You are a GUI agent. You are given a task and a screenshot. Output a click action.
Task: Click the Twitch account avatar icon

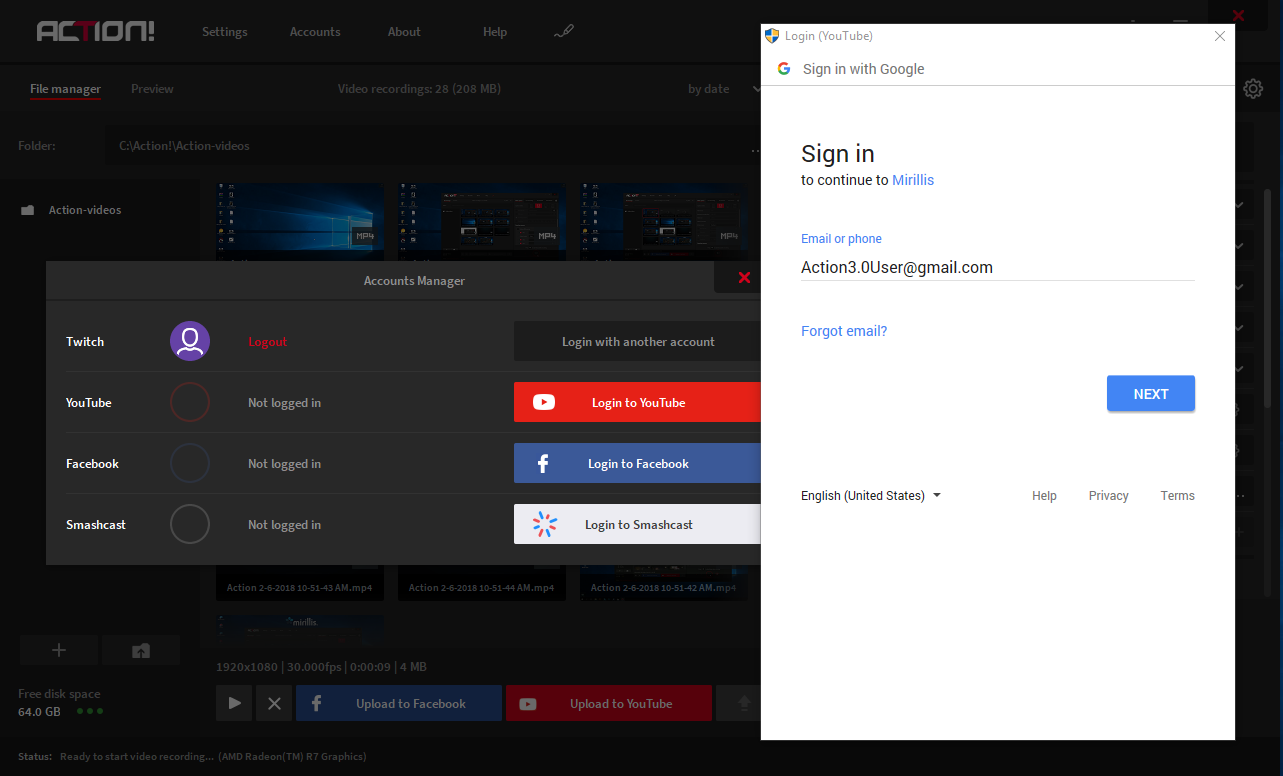pos(189,341)
